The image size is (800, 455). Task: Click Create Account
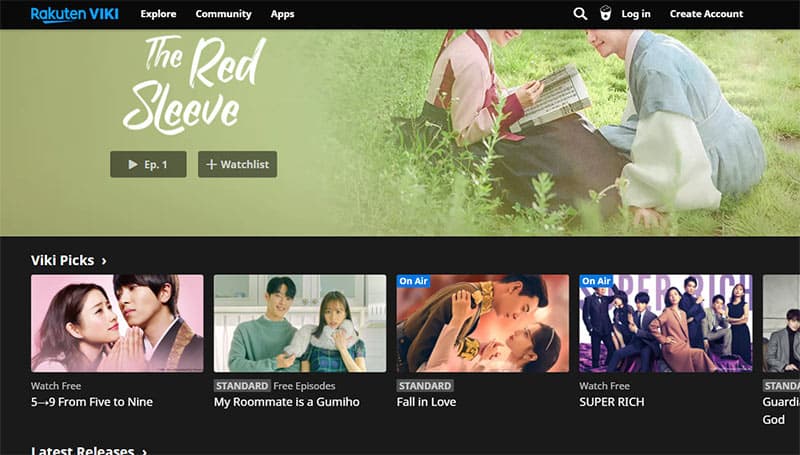click(x=706, y=14)
